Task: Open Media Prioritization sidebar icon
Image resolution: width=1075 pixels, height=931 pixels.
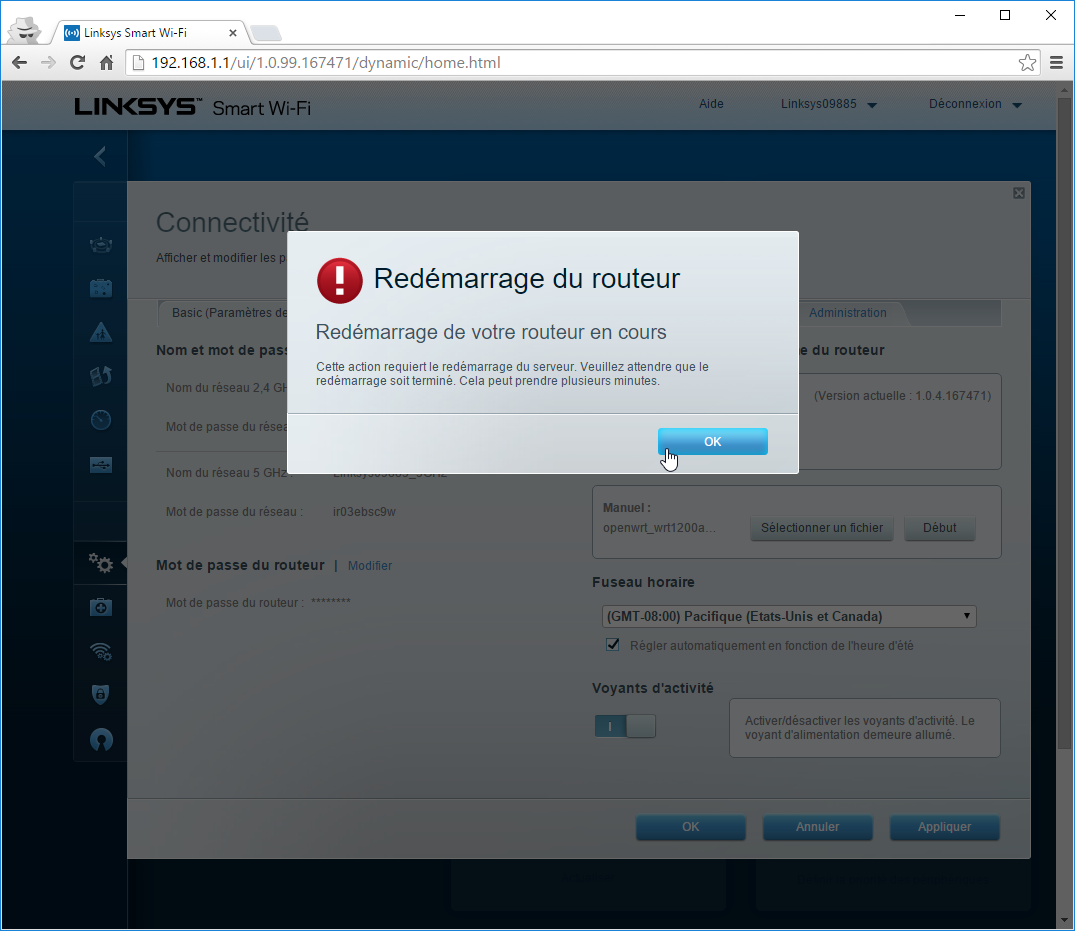Action: click(x=101, y=376)
